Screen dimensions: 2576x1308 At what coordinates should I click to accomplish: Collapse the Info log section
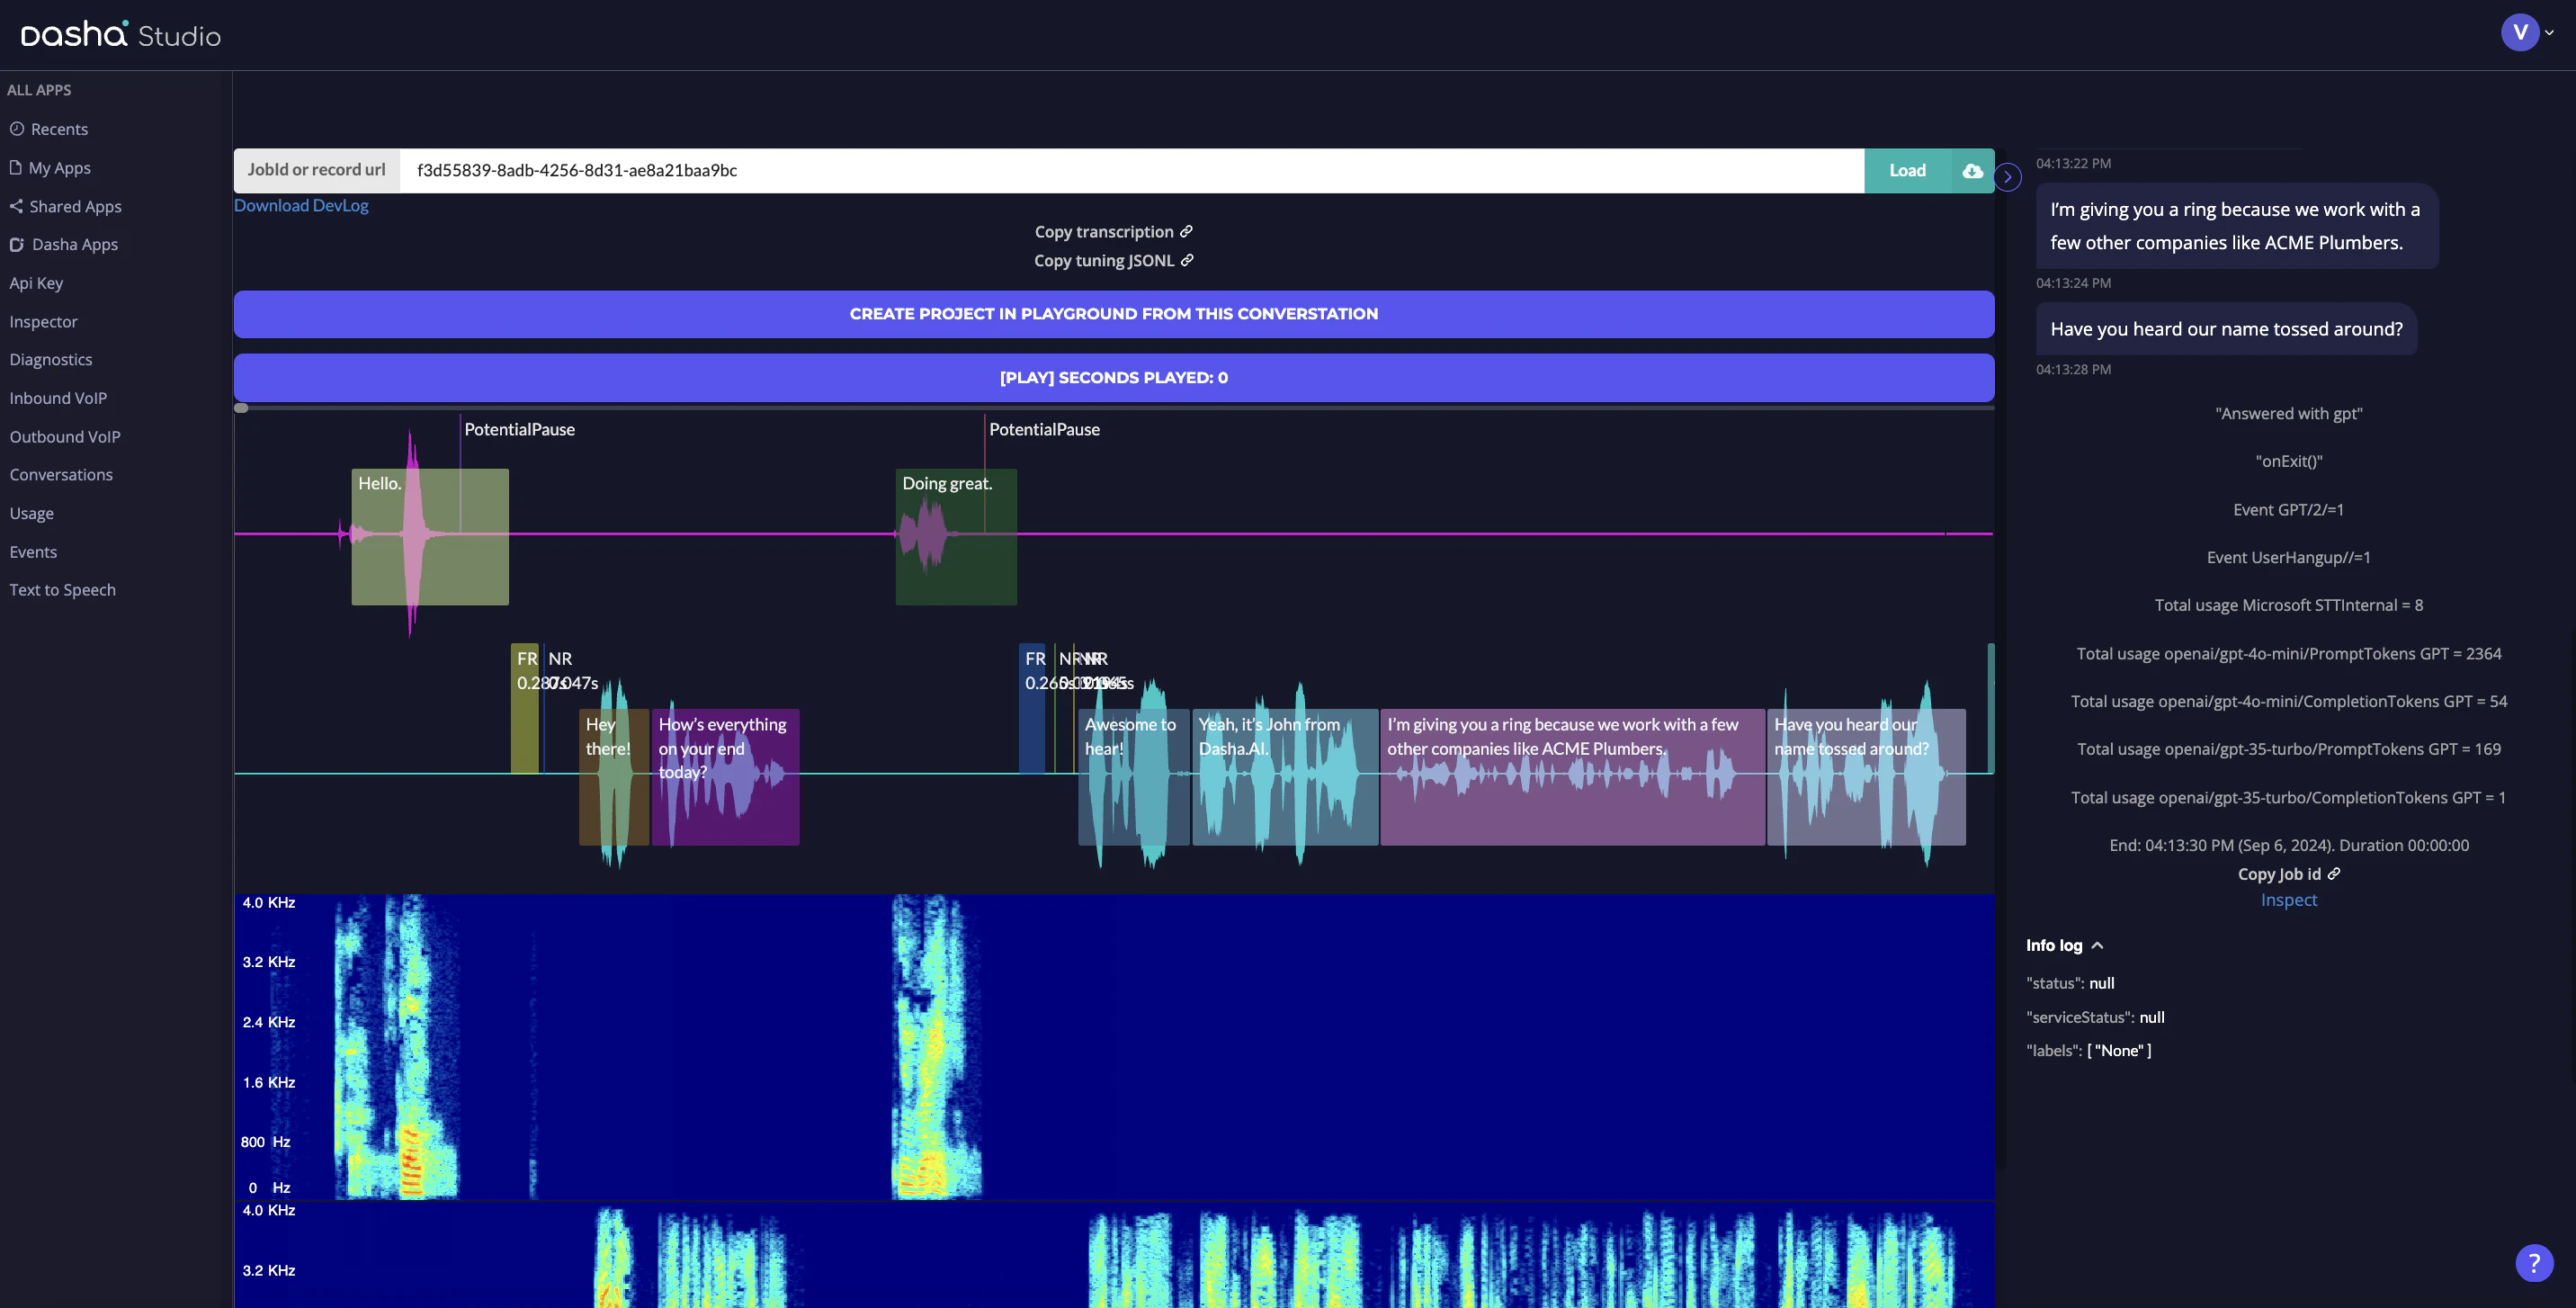tap(2097, 945)
